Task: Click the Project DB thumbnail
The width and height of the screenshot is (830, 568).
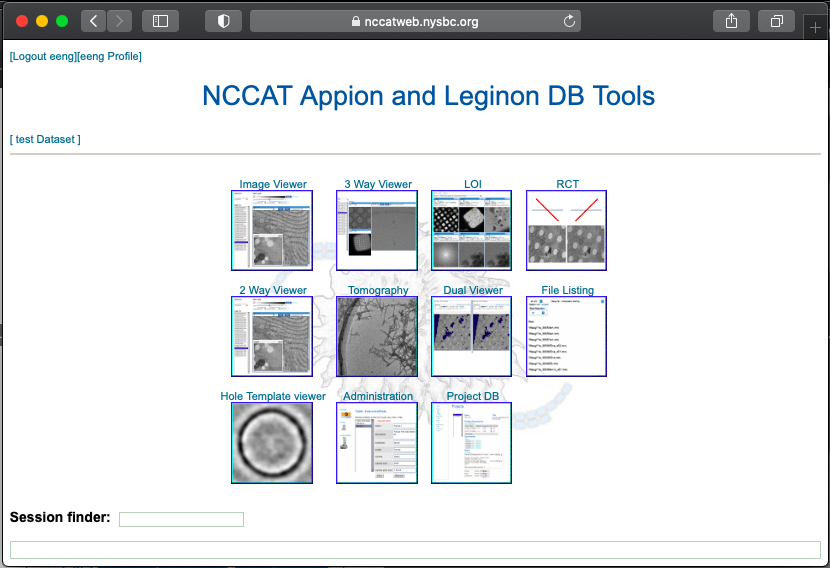Action: [471, 443]
